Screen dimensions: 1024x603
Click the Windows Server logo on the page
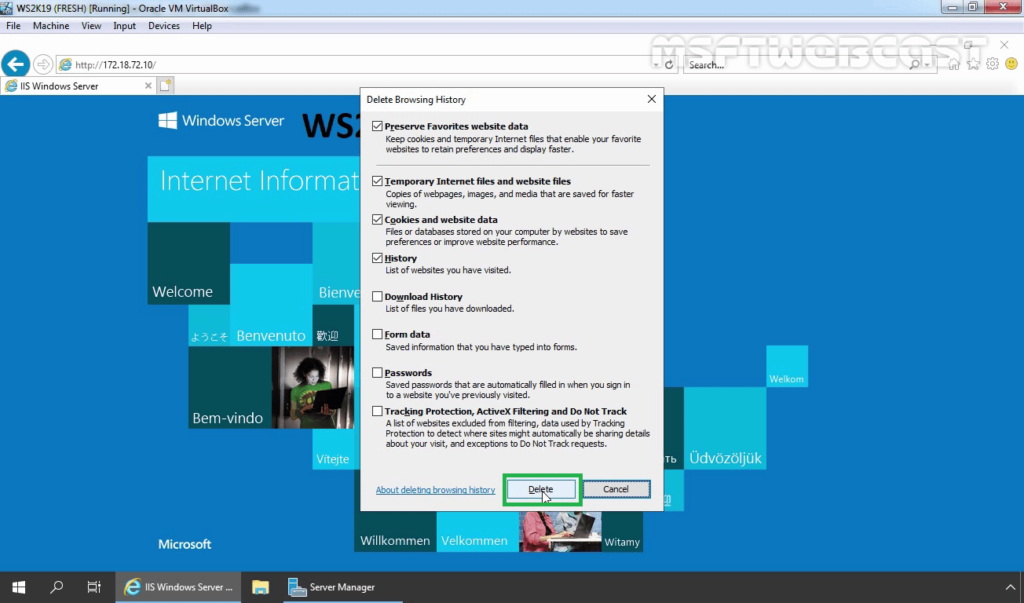coord(221,120)
